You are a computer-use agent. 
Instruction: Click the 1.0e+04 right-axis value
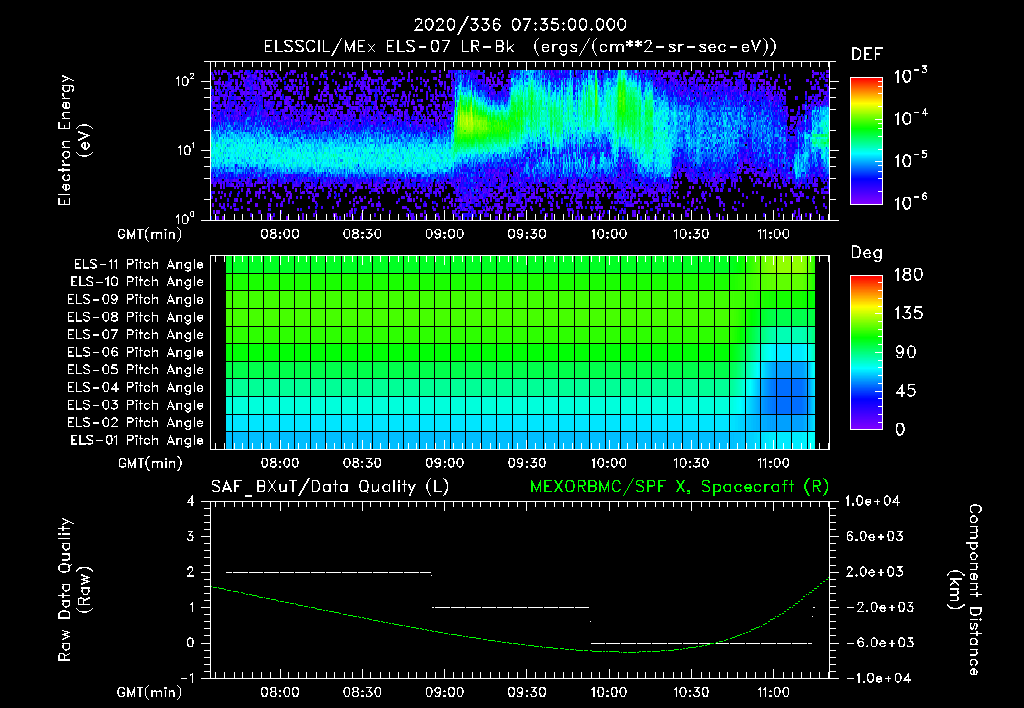pyautogui.click(x=872, y=501)
